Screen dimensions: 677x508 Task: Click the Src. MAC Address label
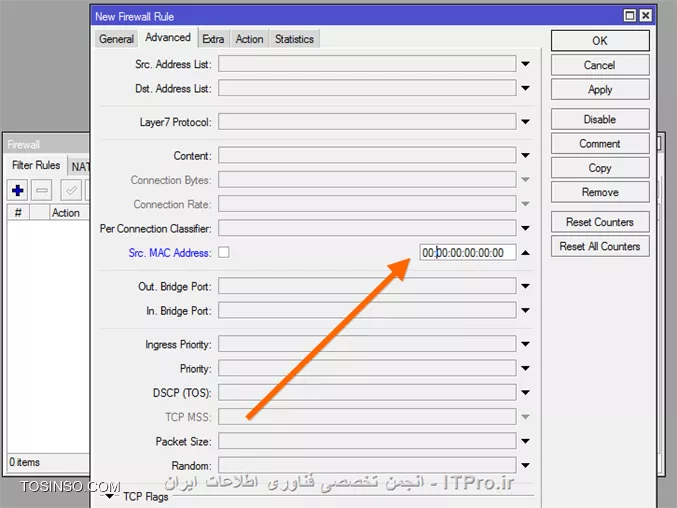pyautogui.click(x=170, y=253)
